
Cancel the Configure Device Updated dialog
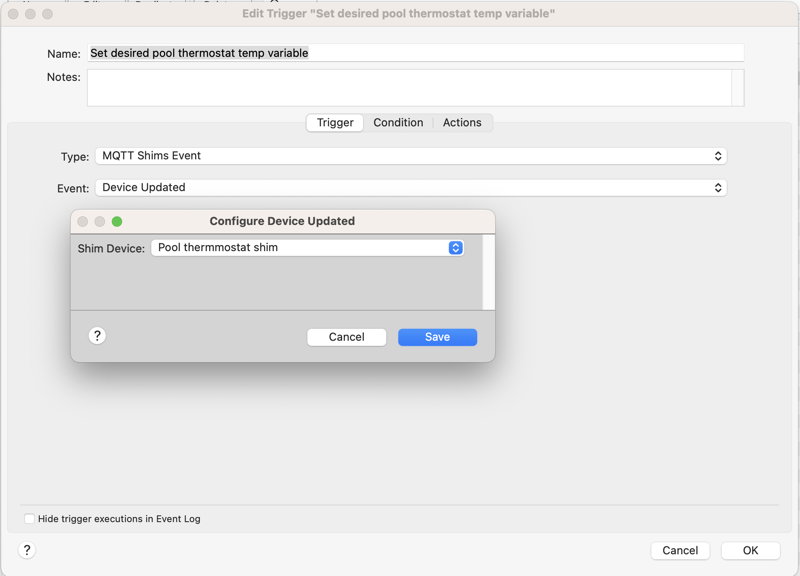346,337
